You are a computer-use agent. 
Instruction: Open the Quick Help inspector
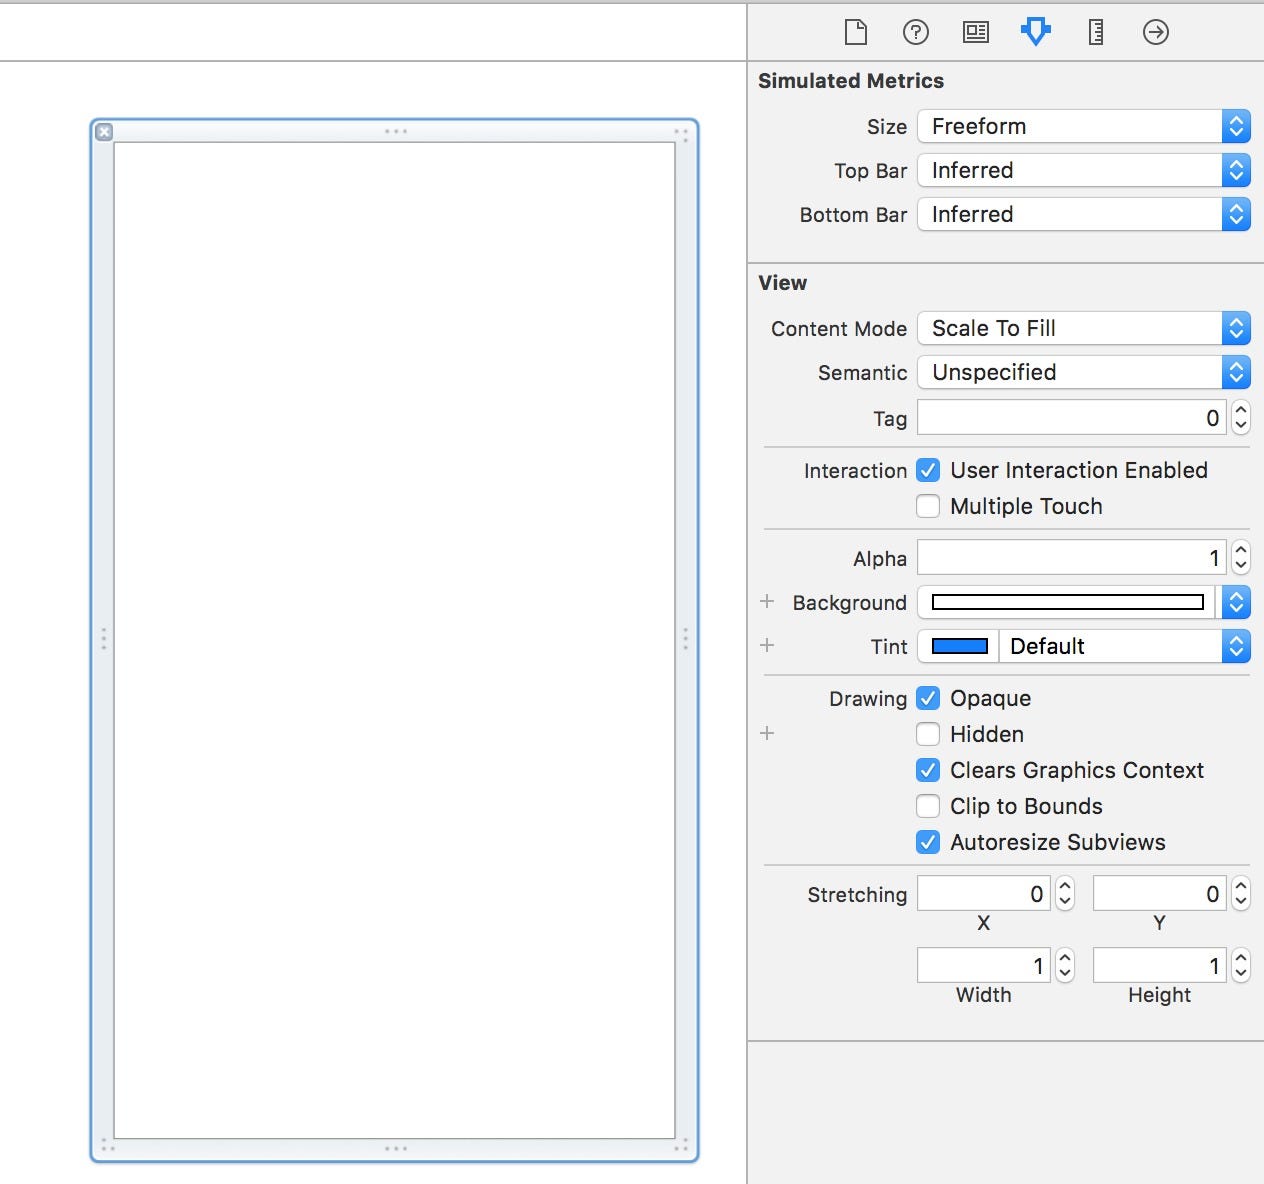pyautogui.click(x=916, y=32)
